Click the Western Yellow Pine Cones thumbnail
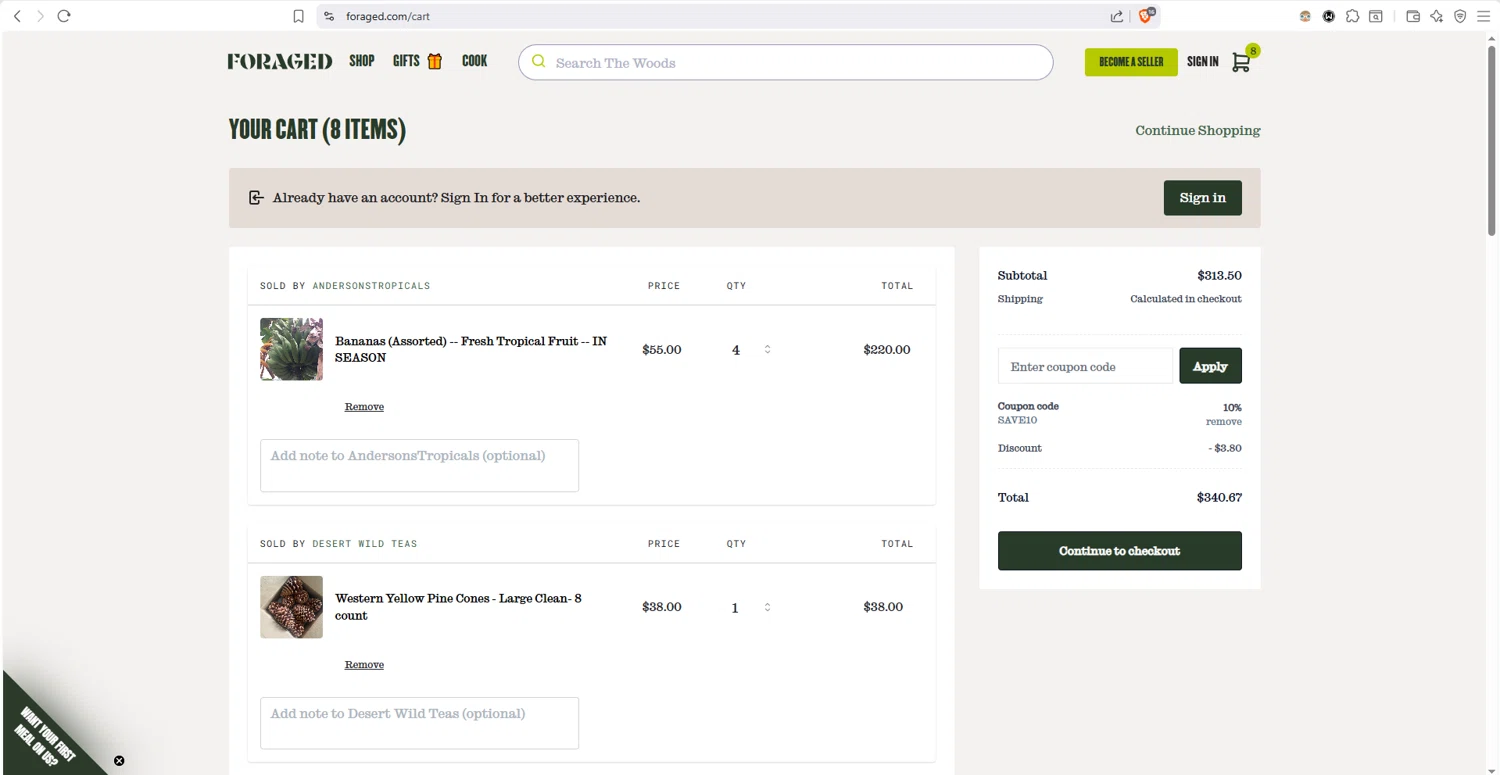 291,607
